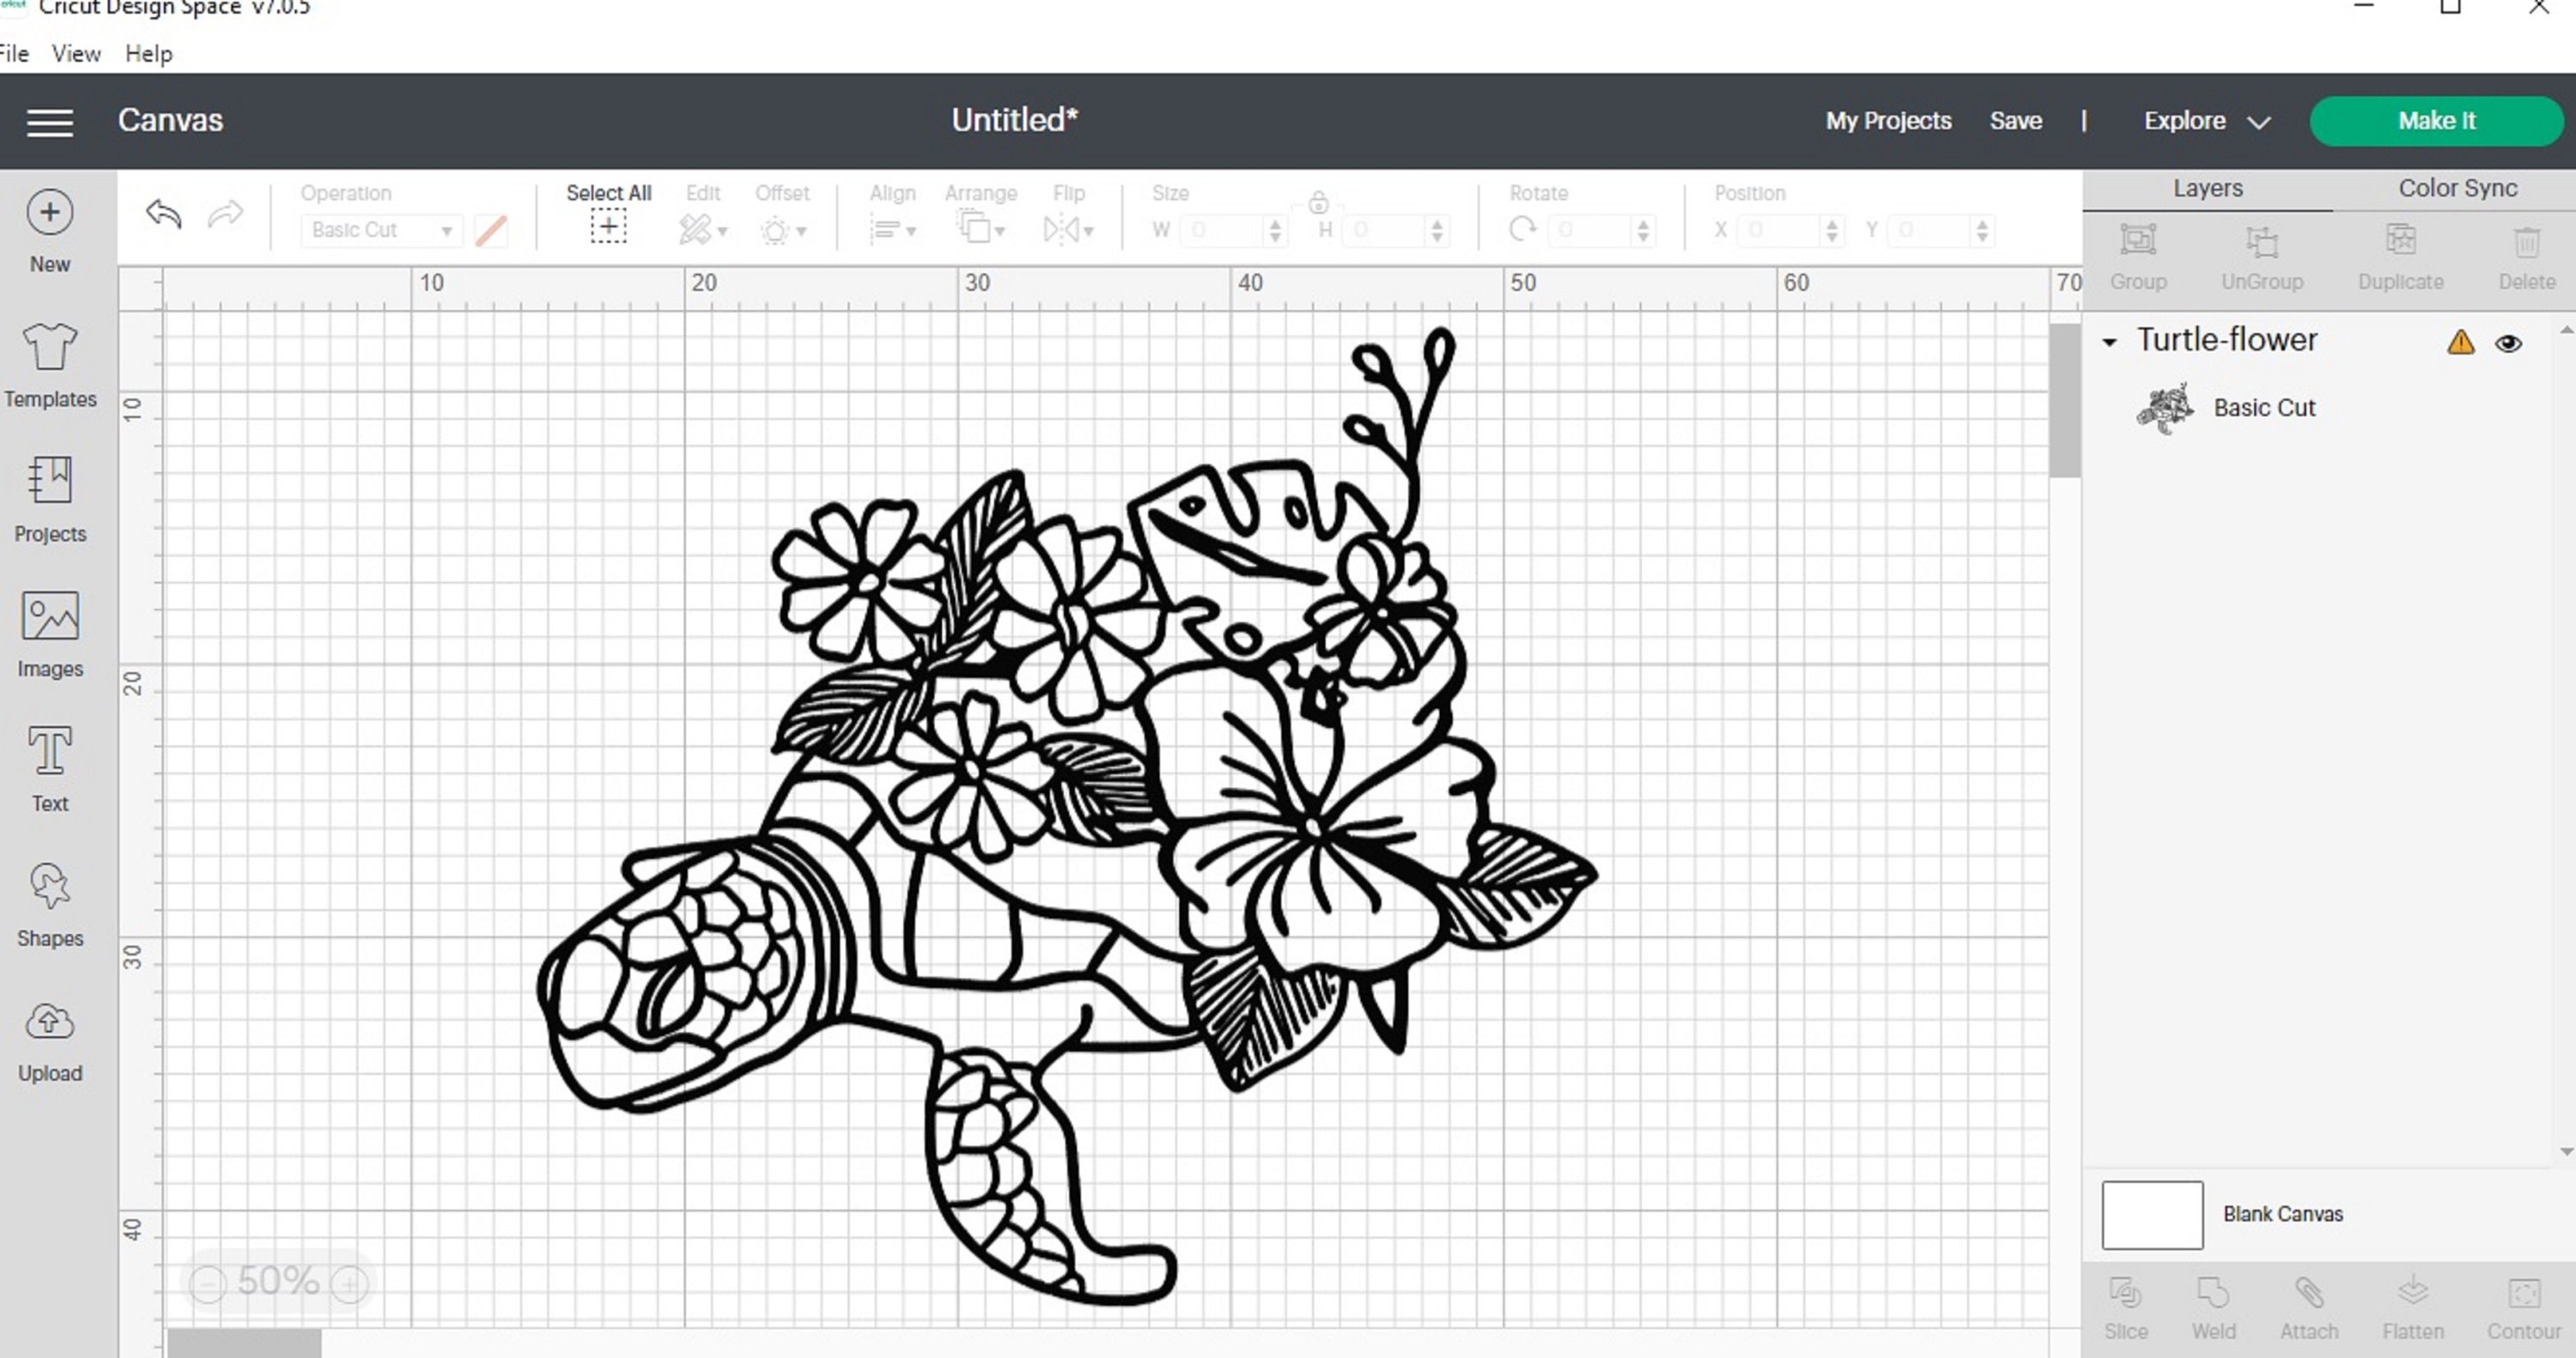The width and height of the screenshot is (2576, 1358).
Task: Click the Blank Canvas color swatch
Action: click(x=2152, y=1214)
